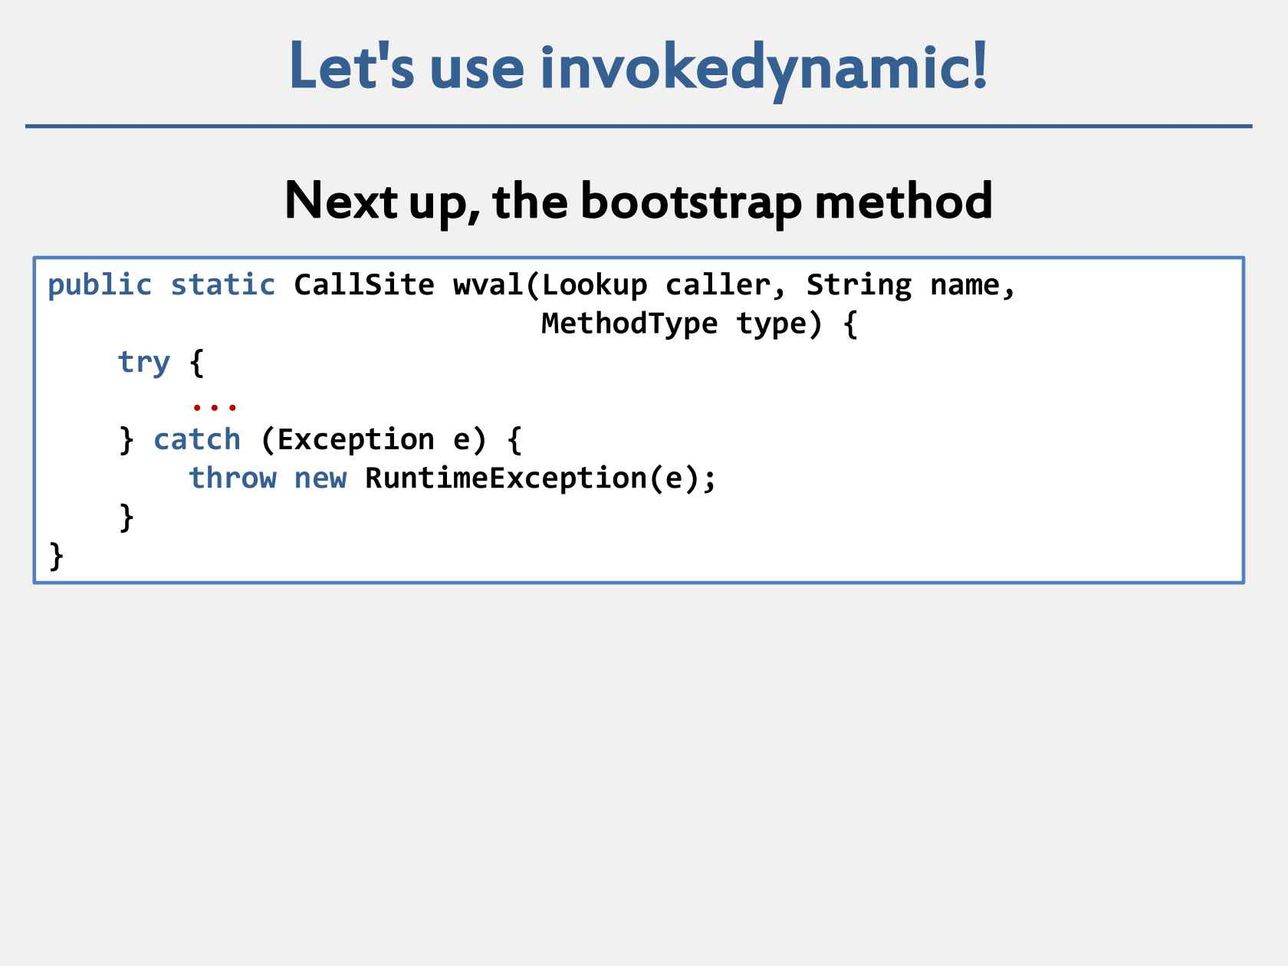Click the final closing brace of method
The image size is (1288, 966).
coord(56,554)
